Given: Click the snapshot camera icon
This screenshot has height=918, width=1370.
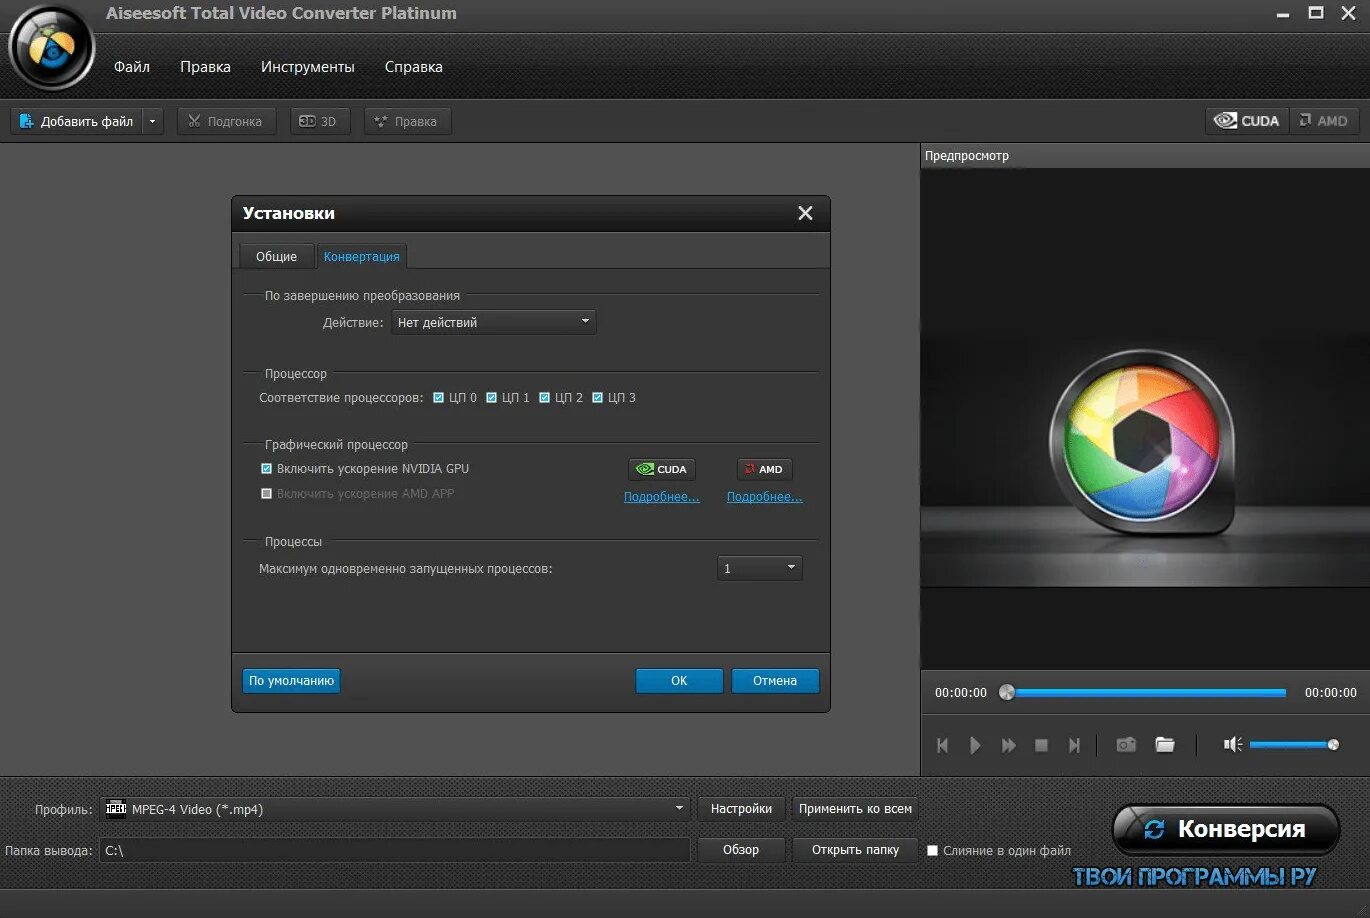Looking at the screenshot, I should 1126,745.
